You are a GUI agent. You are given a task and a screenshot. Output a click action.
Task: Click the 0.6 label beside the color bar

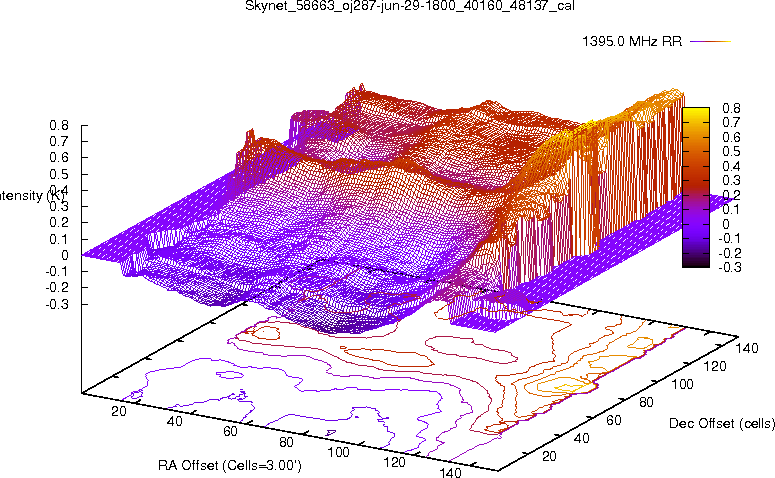pyautogui.click(x=731, y=137)
